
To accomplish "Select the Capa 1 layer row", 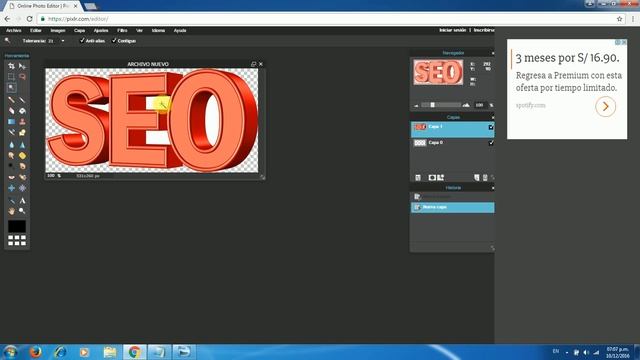I will click(452, 129).
